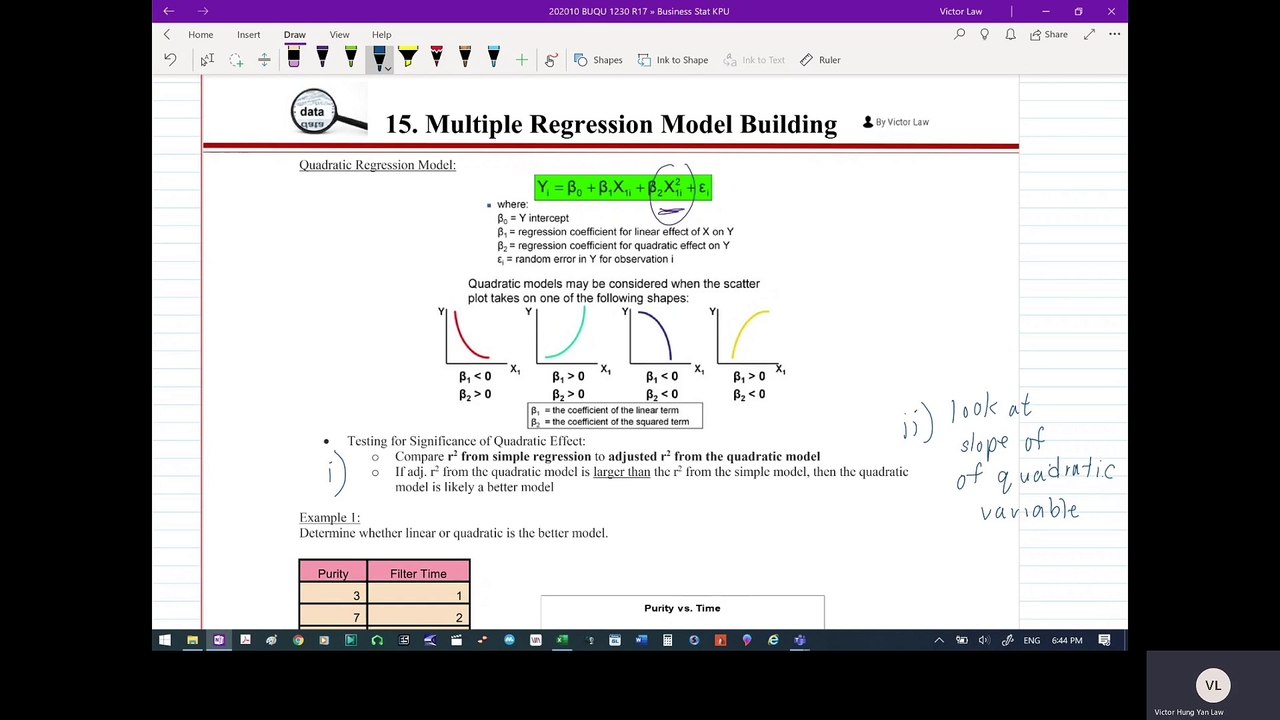Open the clock showing 6:44 PM
Image resolution: width=1280 pixels, height=720 pixels.
click(x=1067, y=640)
